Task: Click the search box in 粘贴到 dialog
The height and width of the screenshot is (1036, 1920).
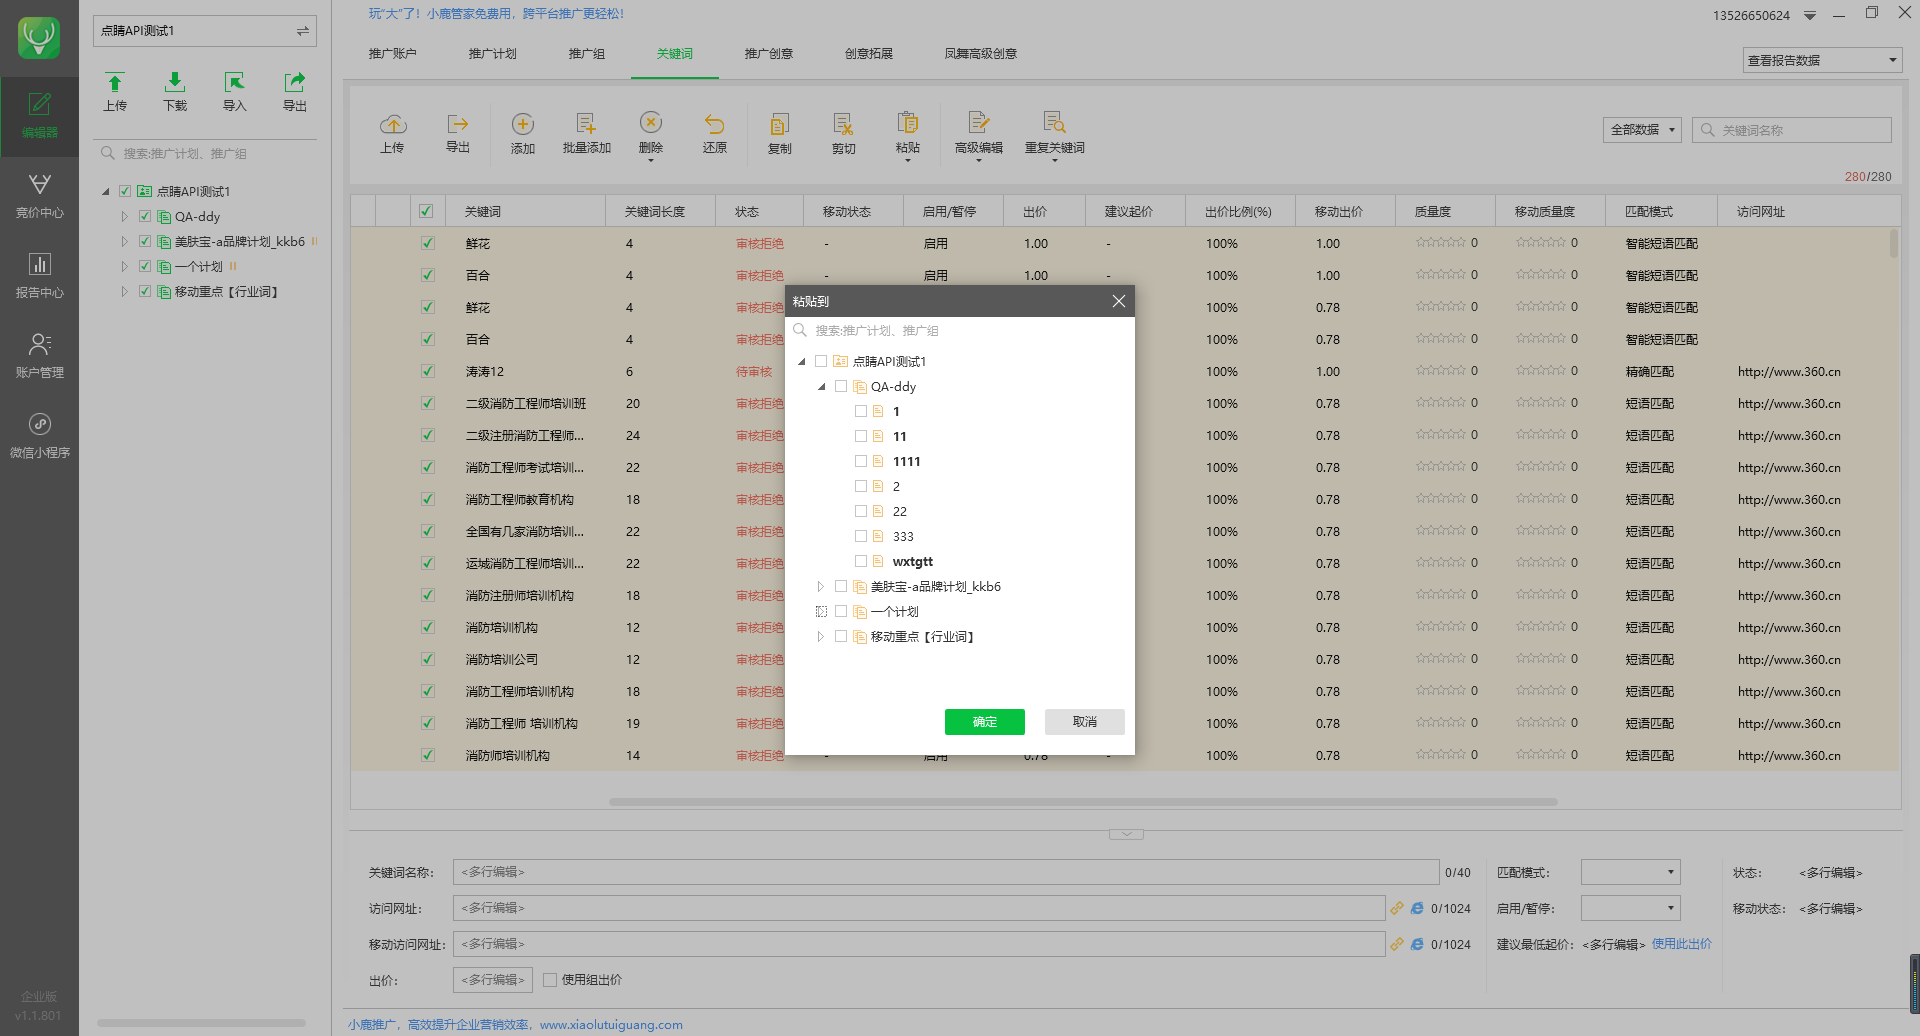Action: tap(960, 331)
